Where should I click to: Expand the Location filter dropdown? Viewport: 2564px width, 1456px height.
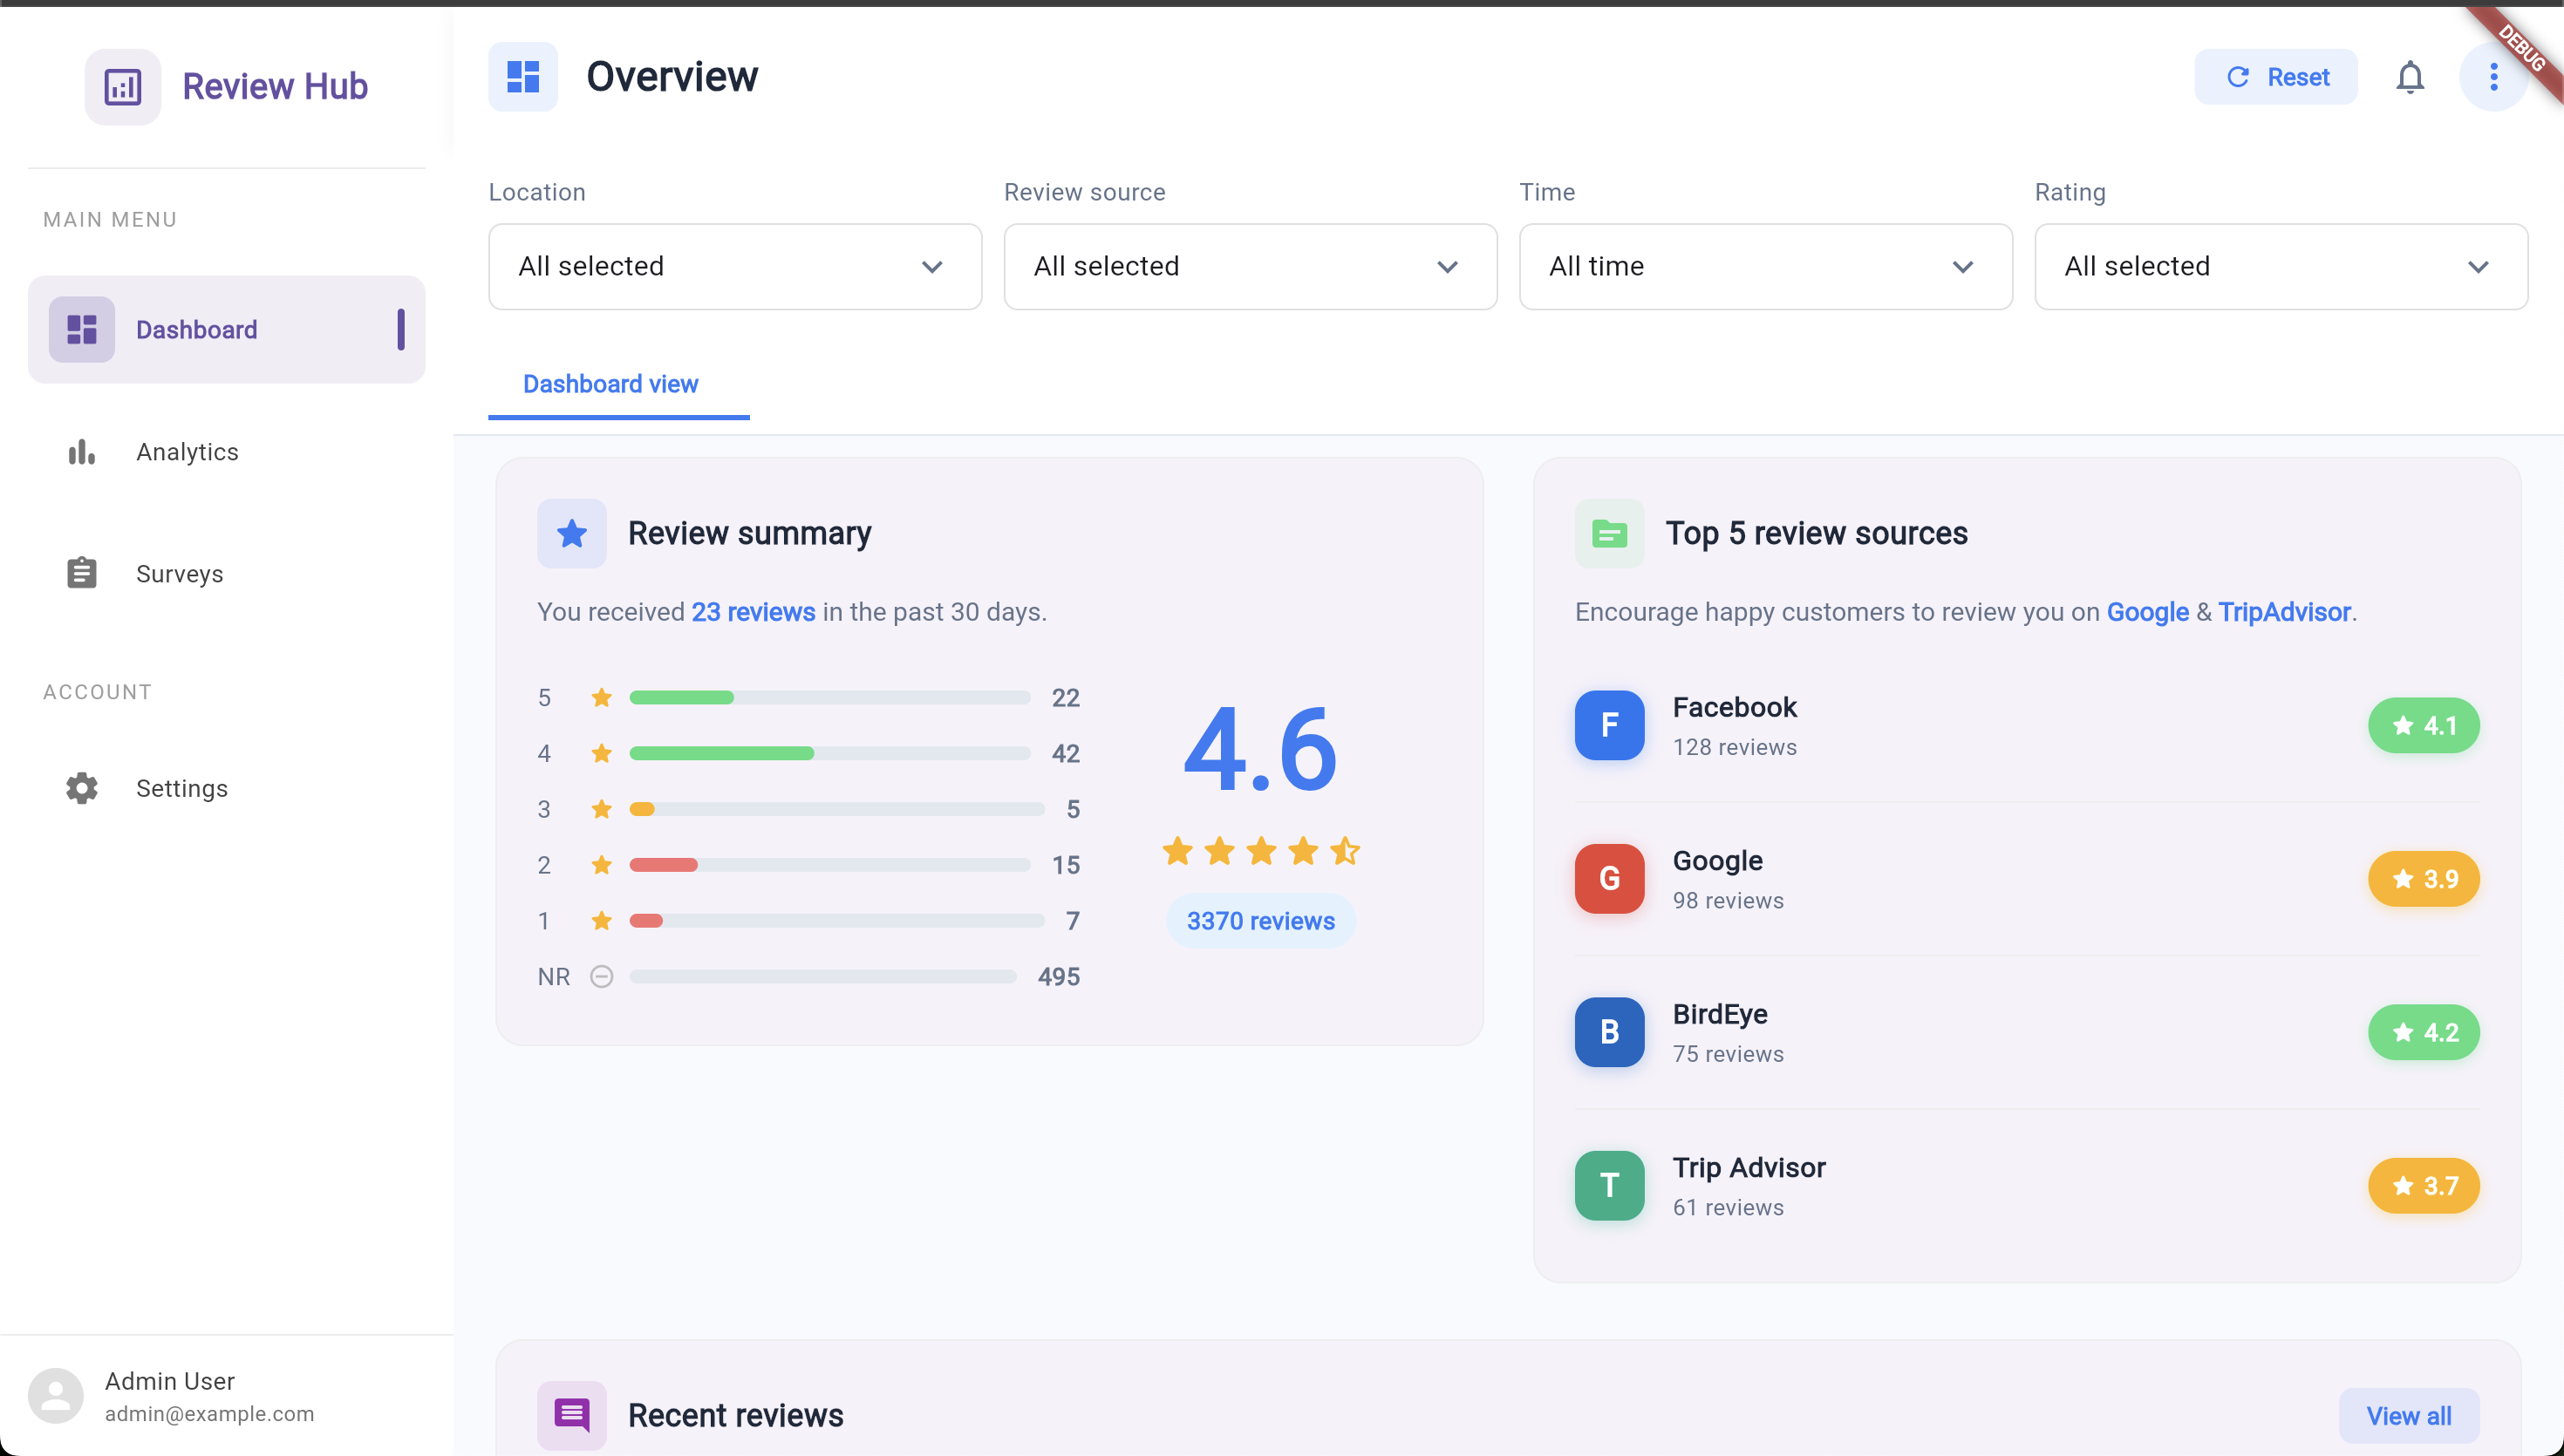click(x=734, y=267)
